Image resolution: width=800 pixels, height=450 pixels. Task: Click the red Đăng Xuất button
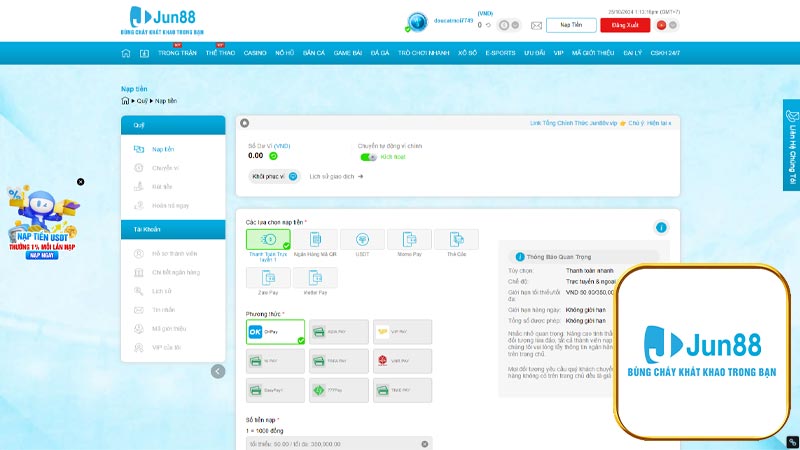625,25
